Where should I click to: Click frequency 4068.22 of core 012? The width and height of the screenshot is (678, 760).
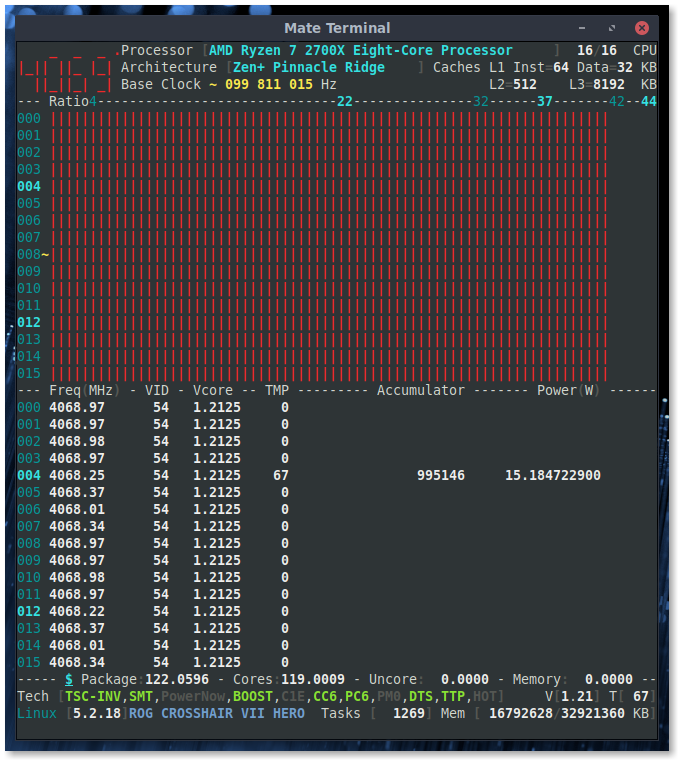point(77,611)
